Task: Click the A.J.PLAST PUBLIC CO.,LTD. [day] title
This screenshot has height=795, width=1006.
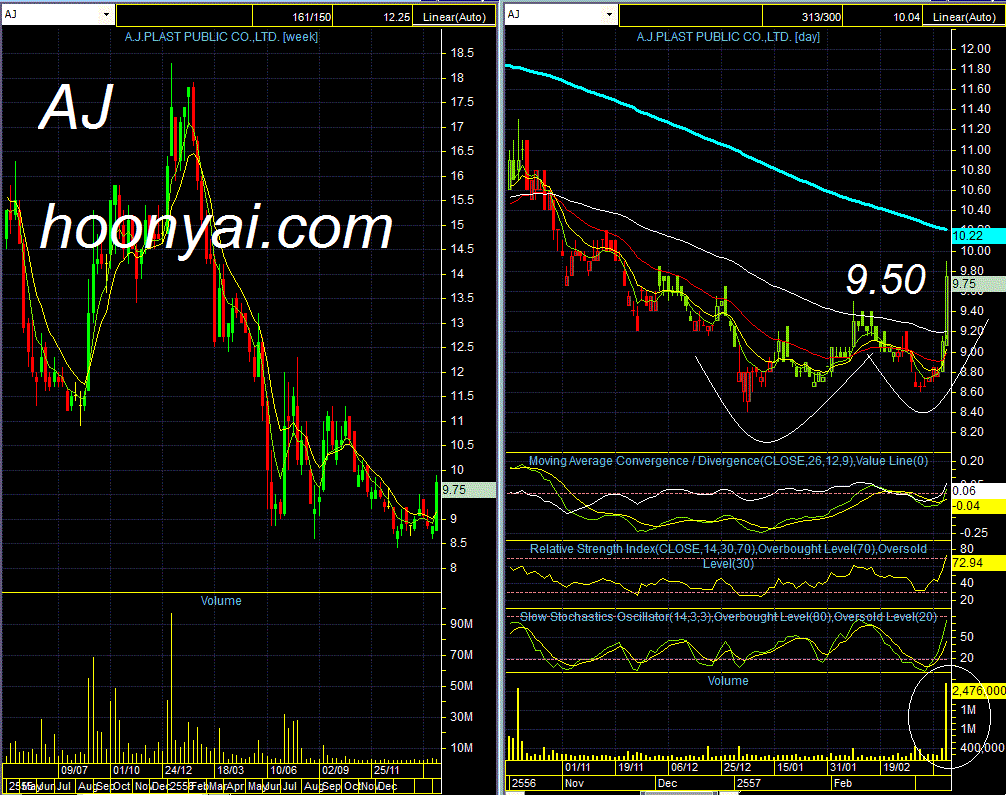Action: (728, 37)
